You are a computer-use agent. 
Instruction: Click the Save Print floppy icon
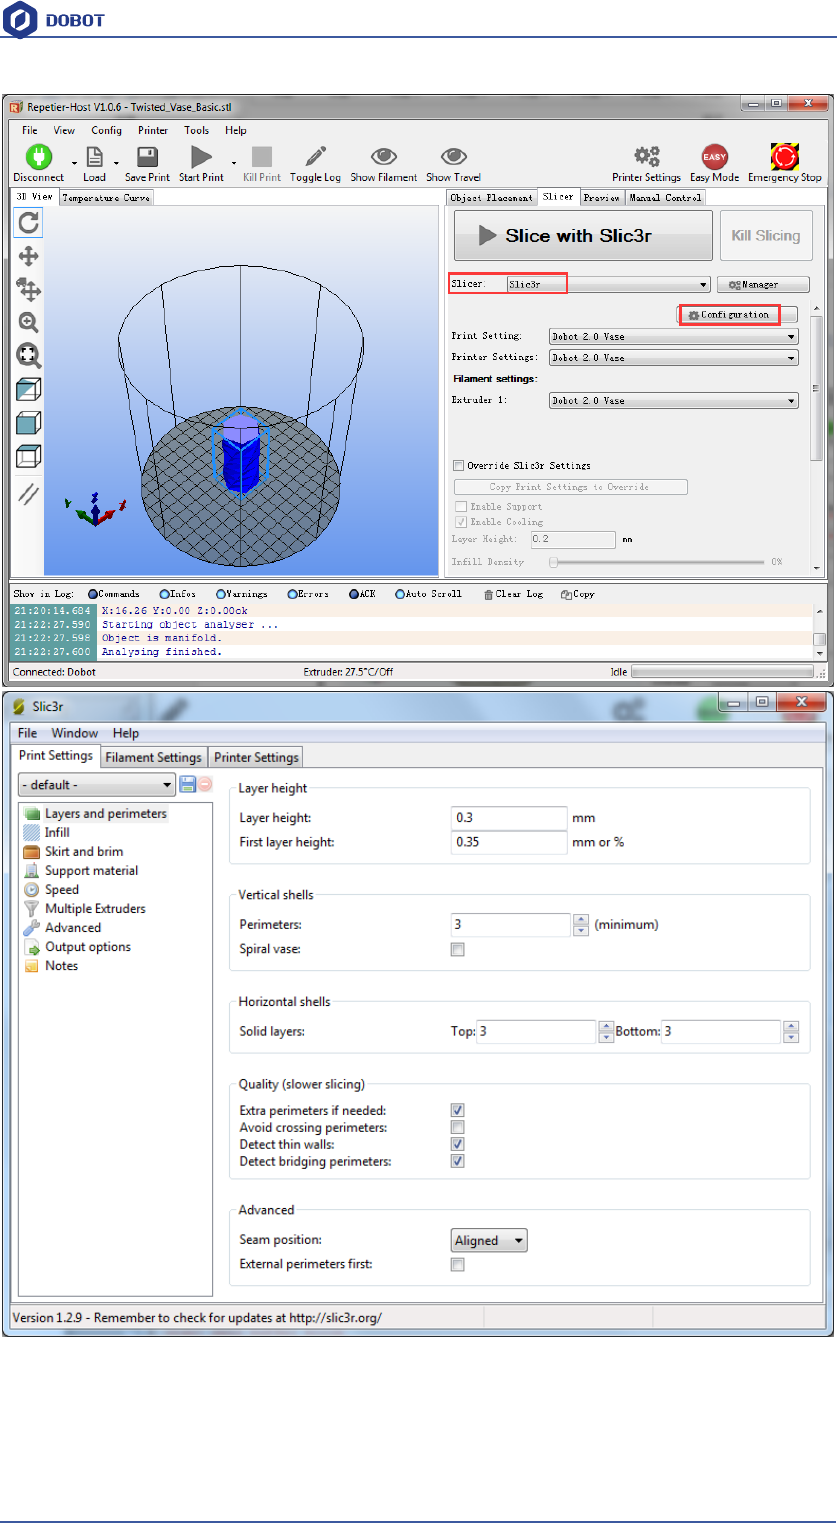(147, 157)
